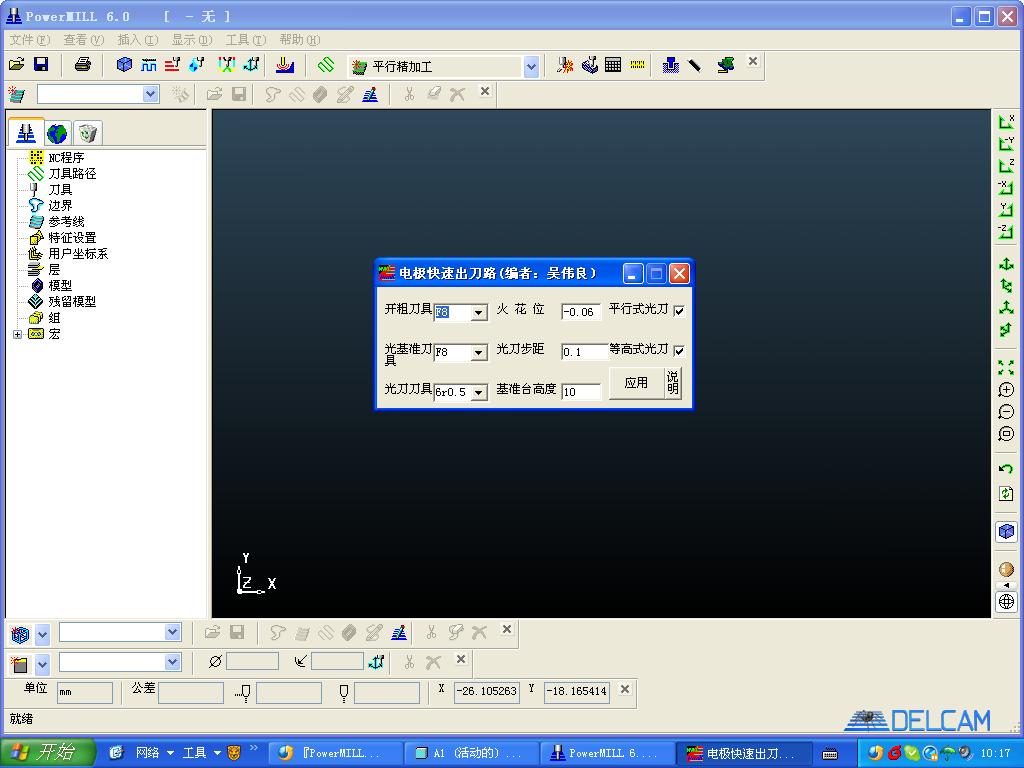Close the main toolbar with its X
Image resolution: width=1024 pixels, height=768 pixels.
coord(753,61)
